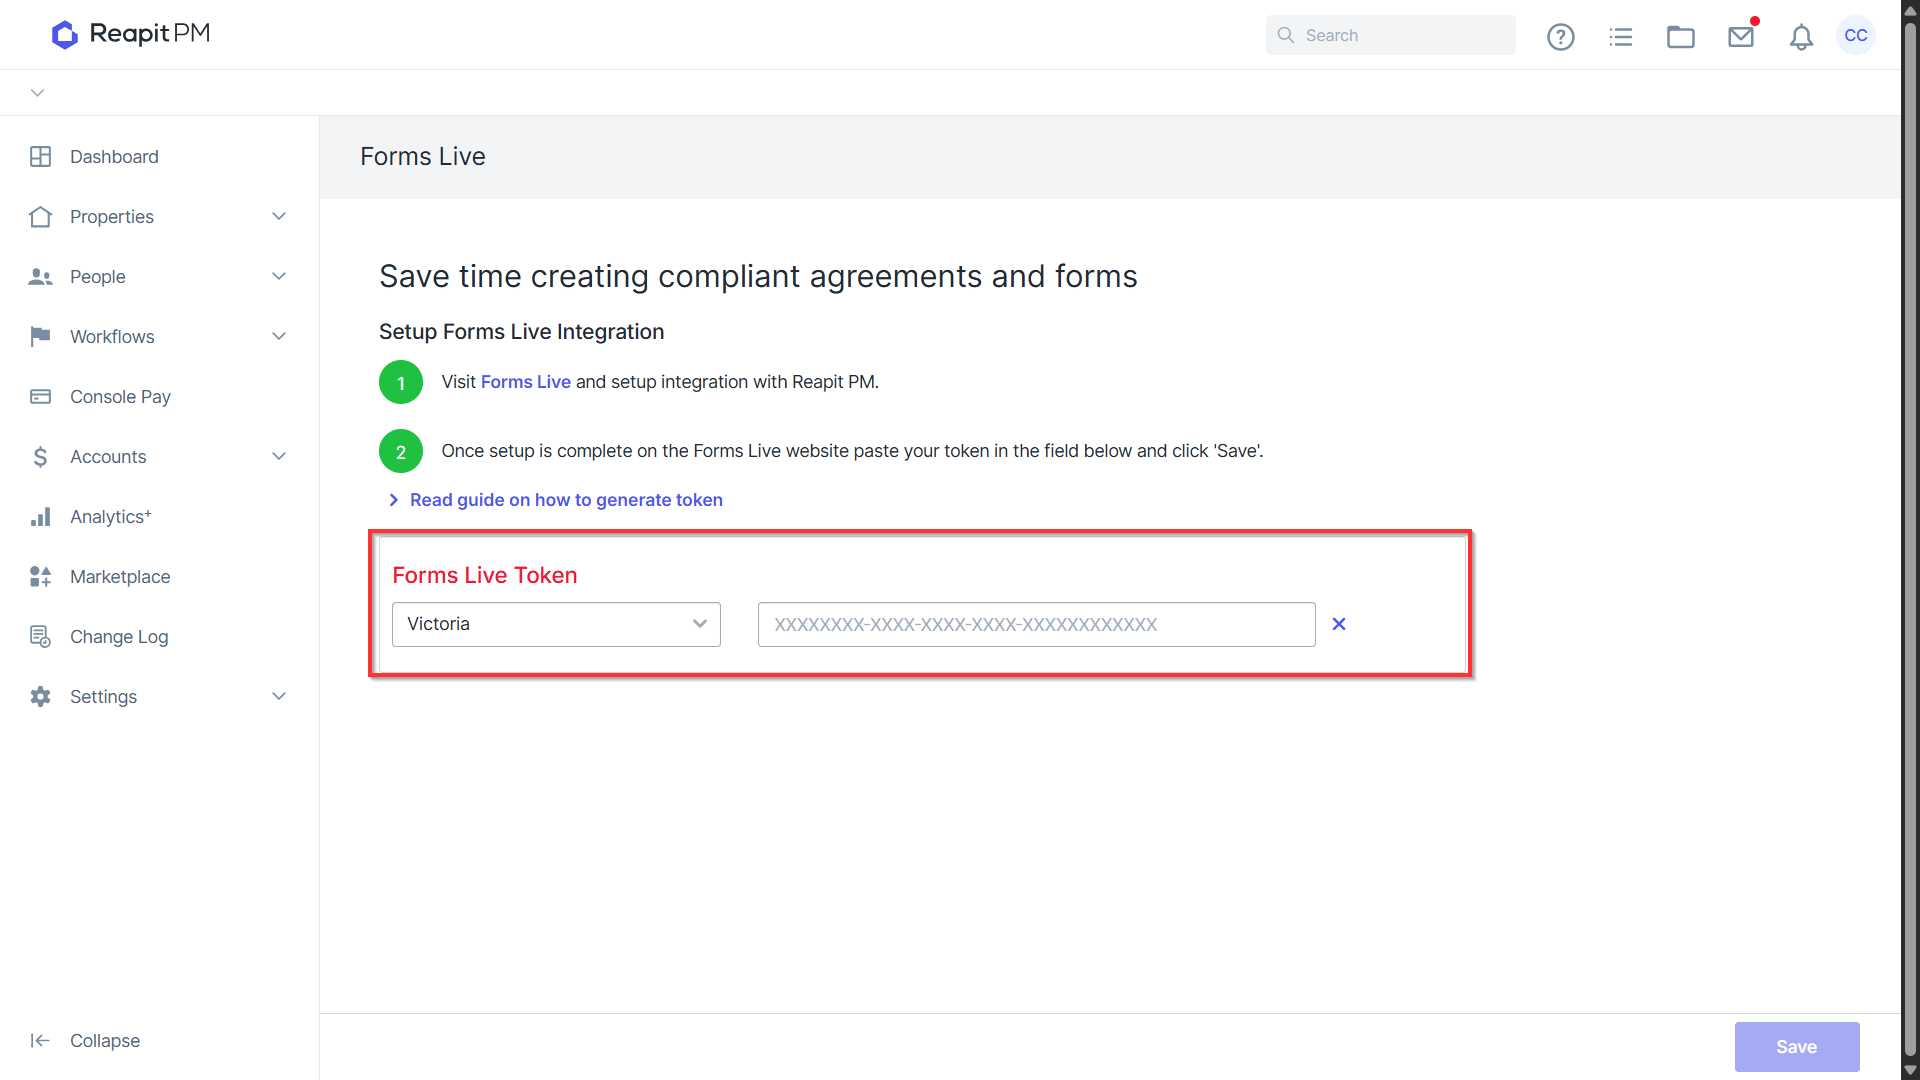Click the Forms Live token input field
This screenshot has height=1080, width=1920.
pos(1036,624)
